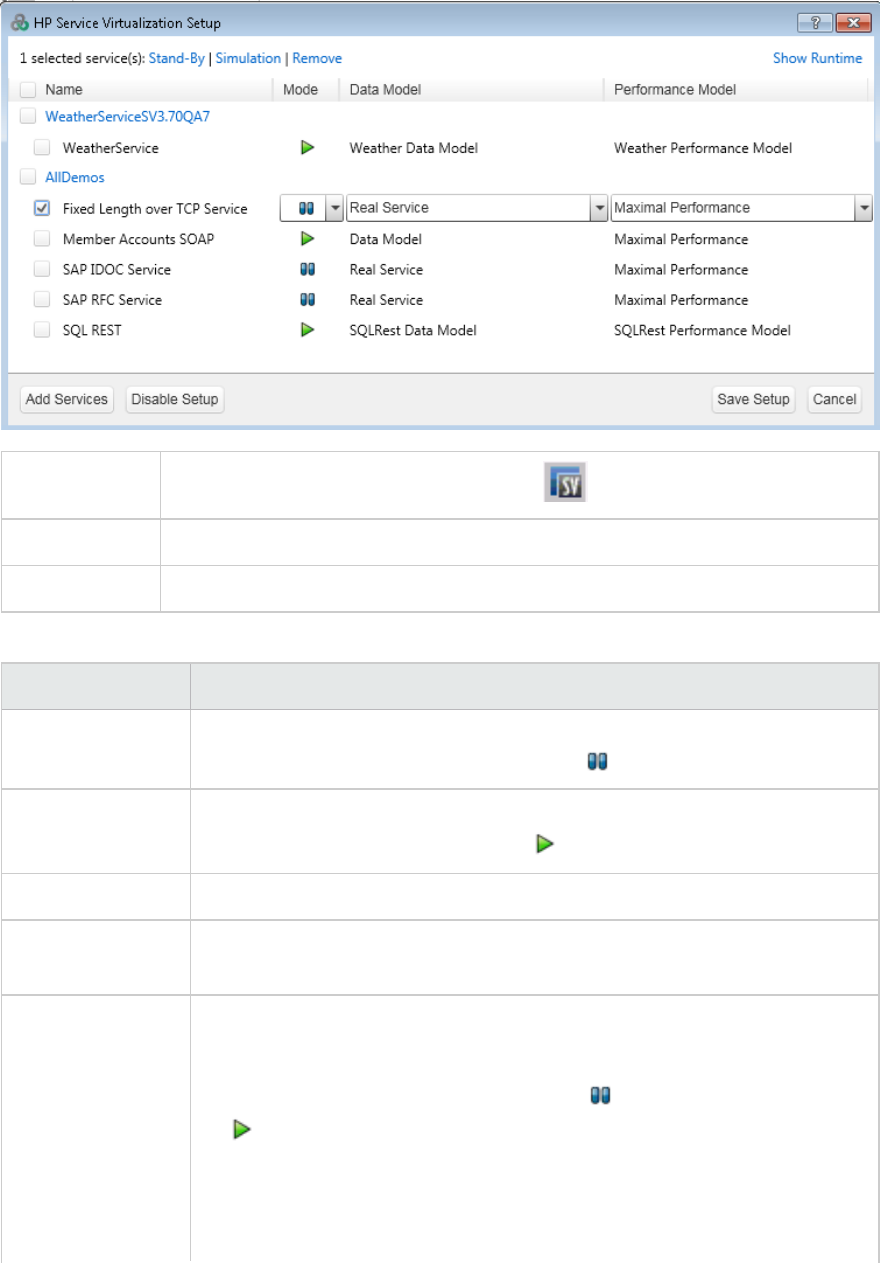Click the SAP IDOC Service name
The width and height of the screenshot is (880, 1263).
[x=116, y=270]
